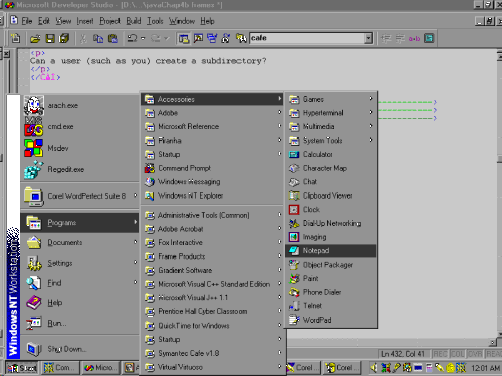Click the volume speaker tray icon

point(374,368)
